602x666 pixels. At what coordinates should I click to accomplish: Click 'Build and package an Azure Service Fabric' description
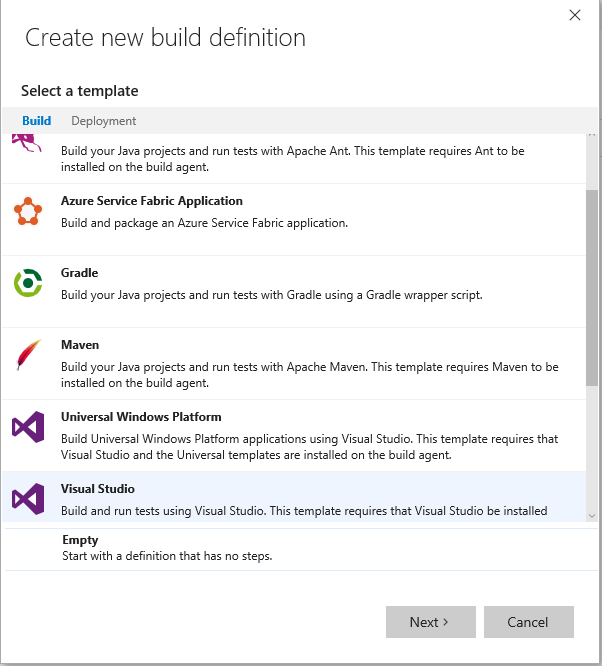[x=204, y=223]
